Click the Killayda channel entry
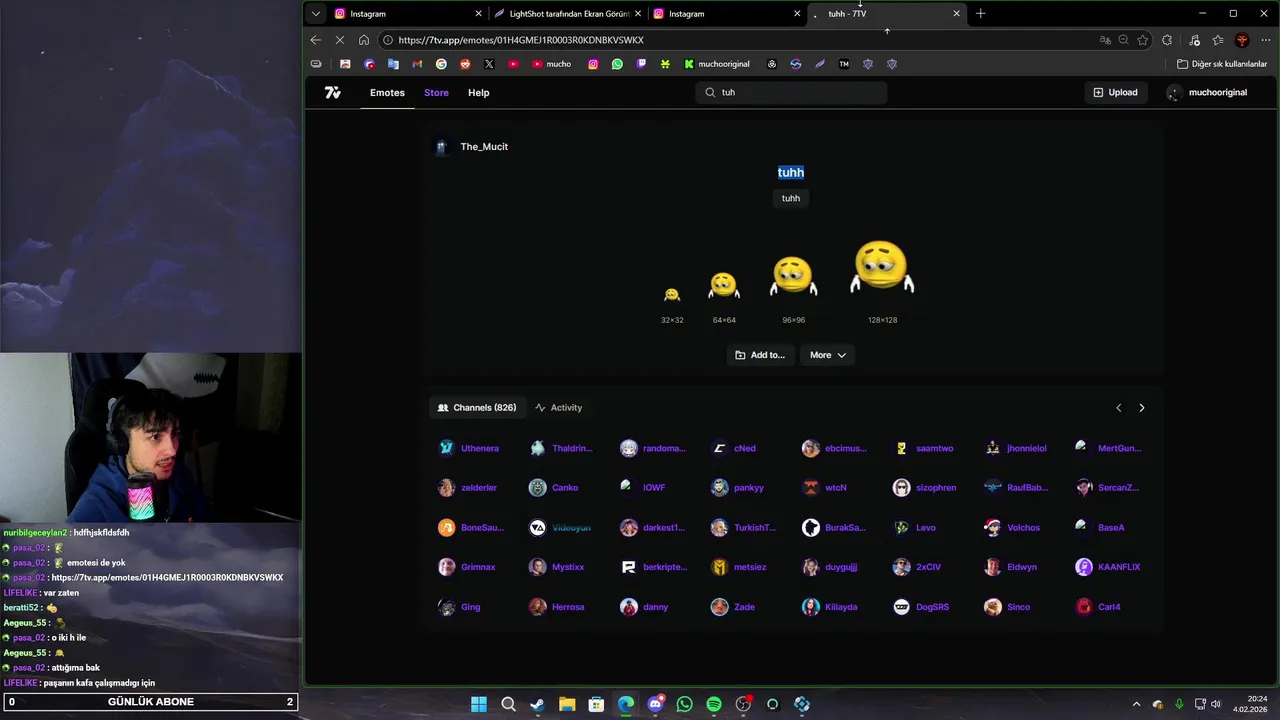1280x720 pixels. point(830,607)
